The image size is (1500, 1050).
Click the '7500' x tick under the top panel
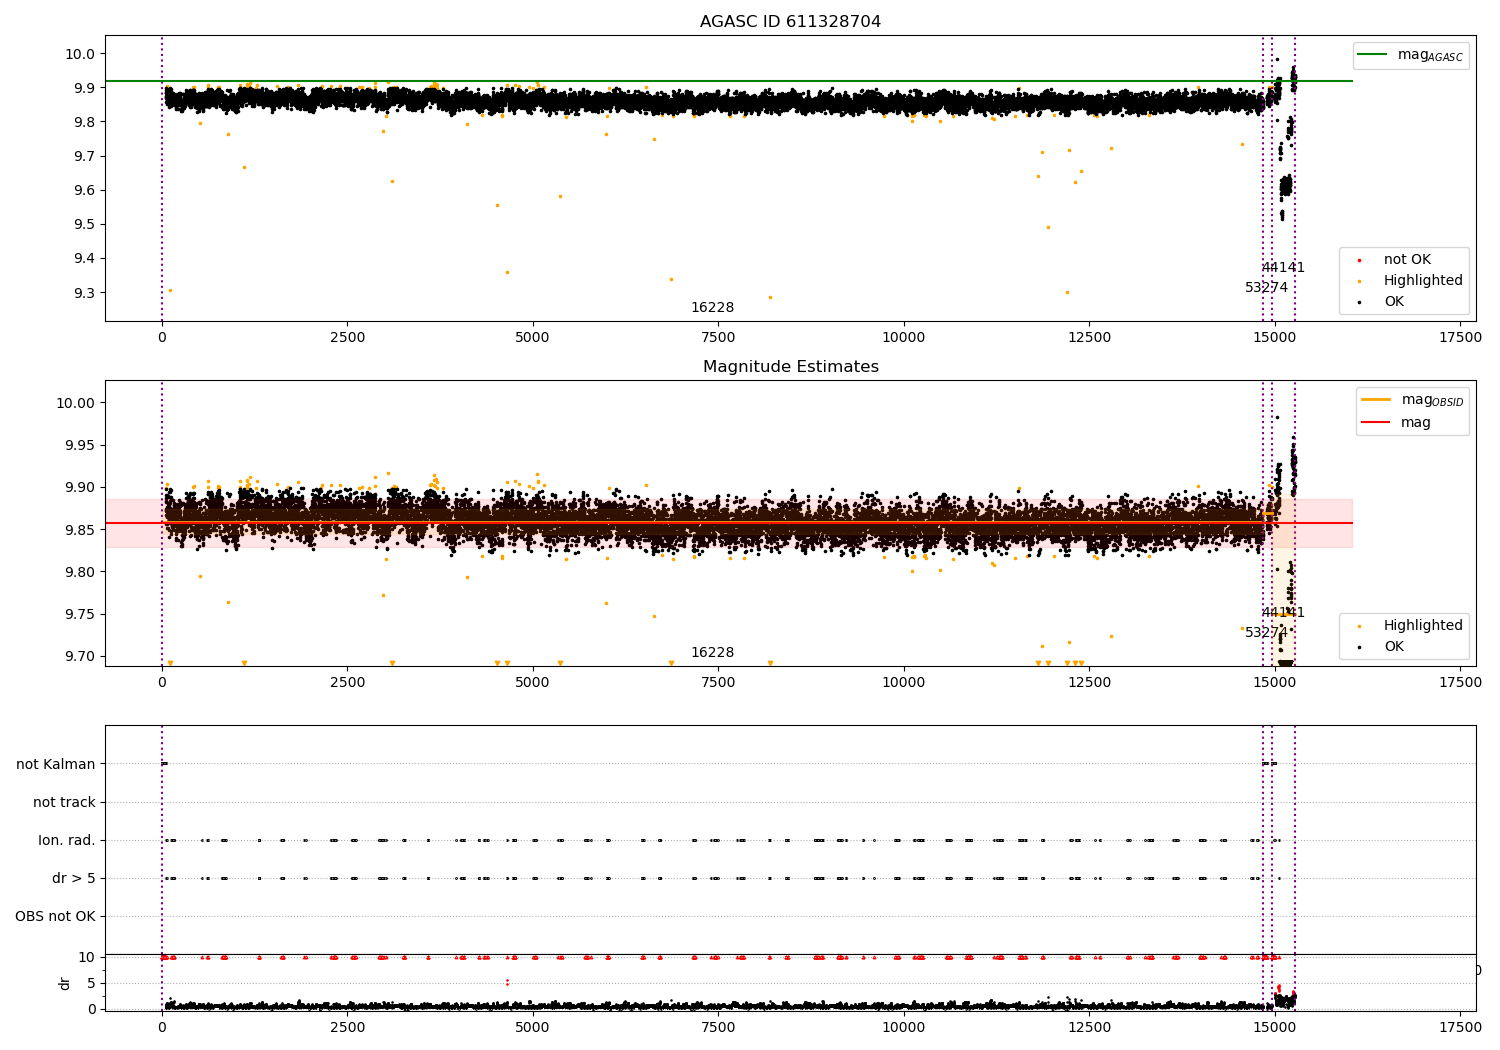(718, 338)
